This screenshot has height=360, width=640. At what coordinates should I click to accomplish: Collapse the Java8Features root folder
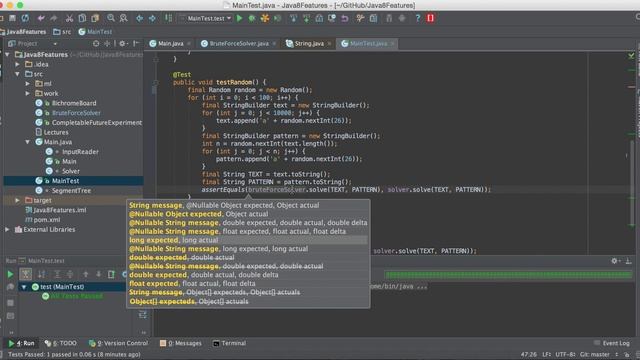tap(7, 54)
